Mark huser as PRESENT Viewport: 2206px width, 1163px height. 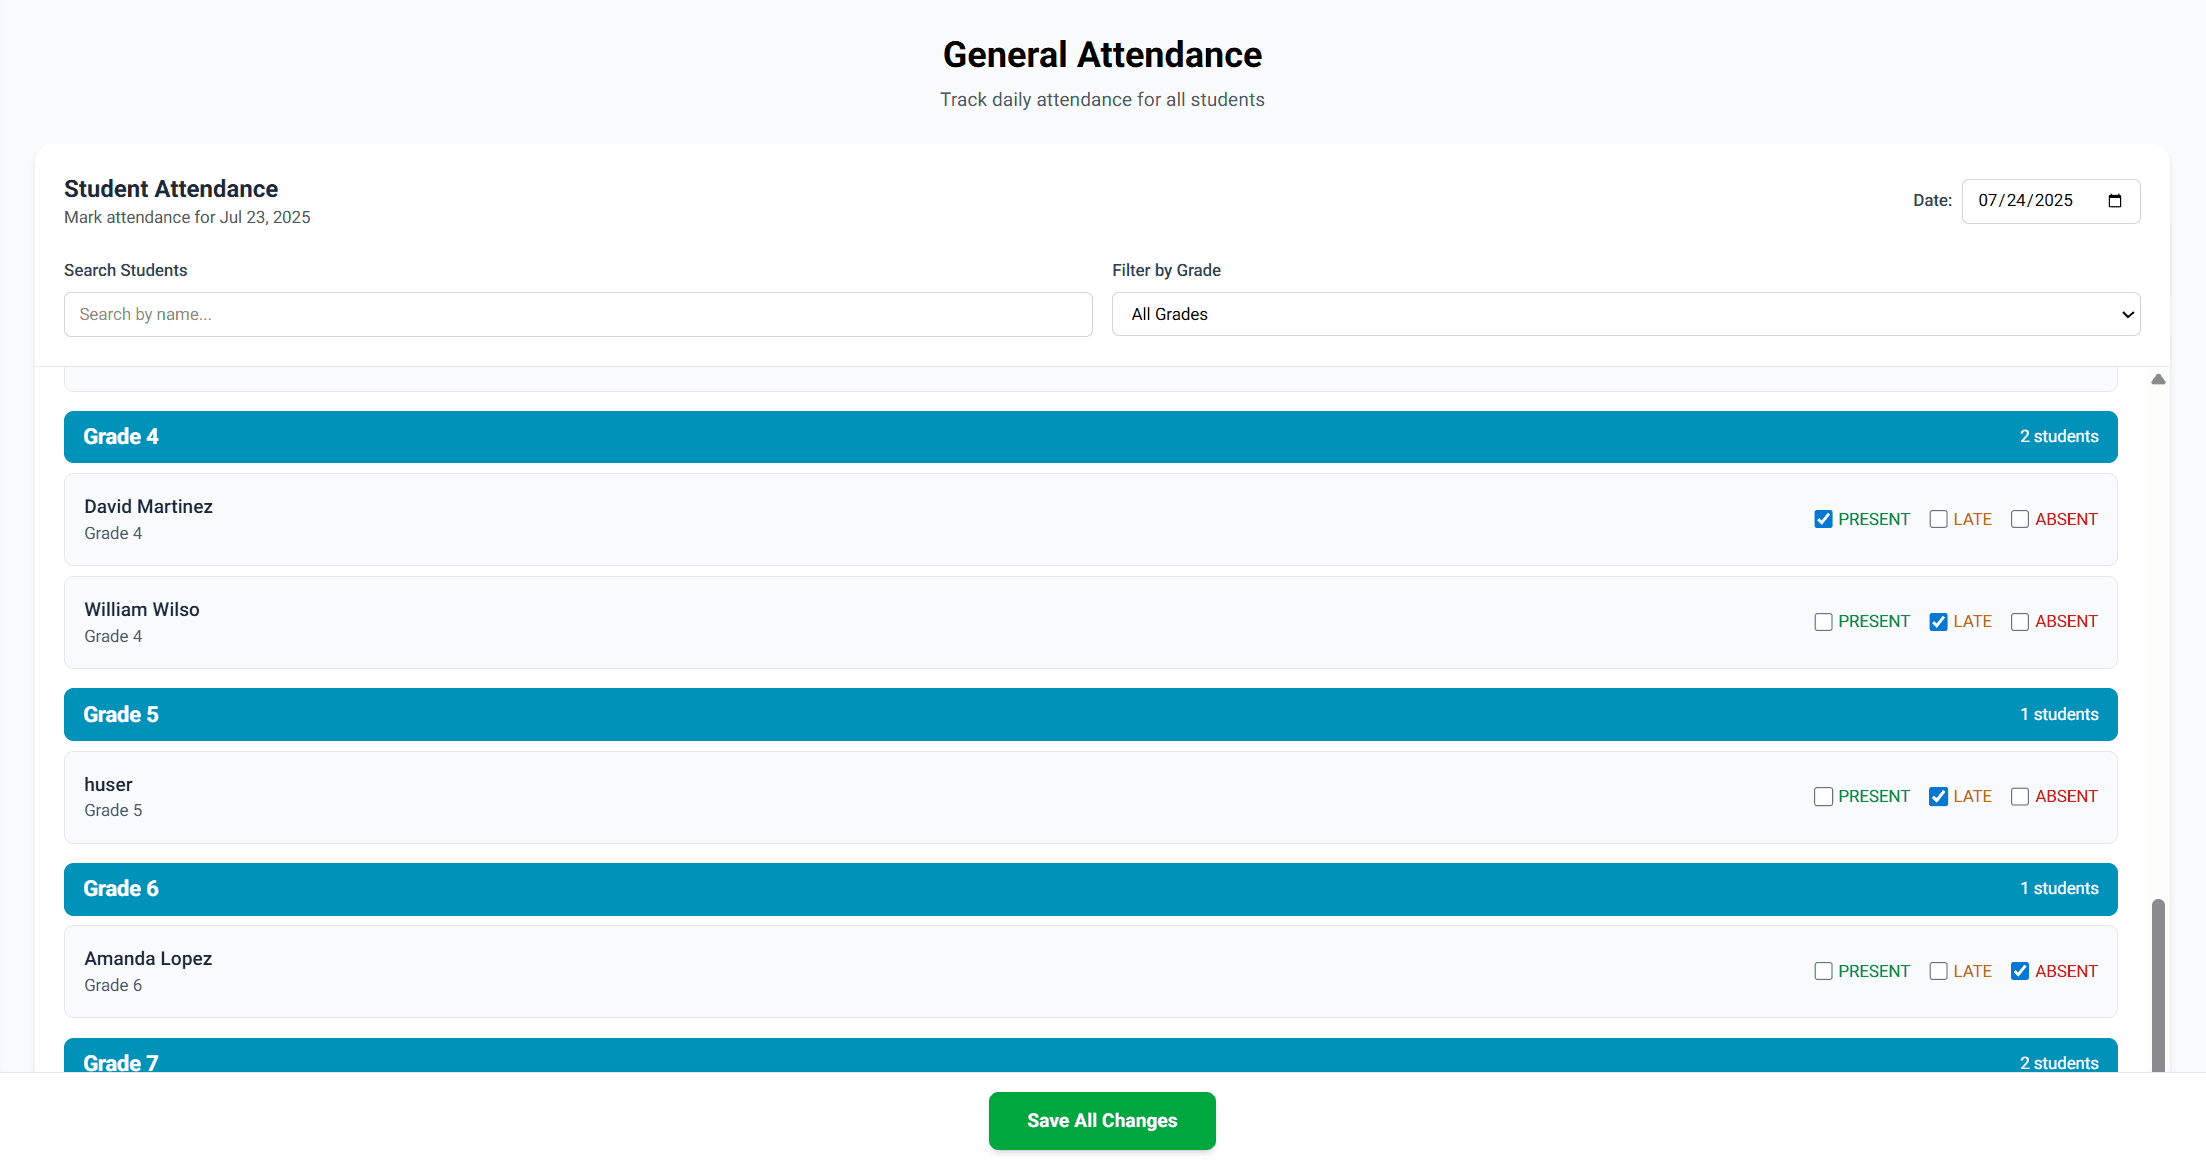tap(1823, 797)
